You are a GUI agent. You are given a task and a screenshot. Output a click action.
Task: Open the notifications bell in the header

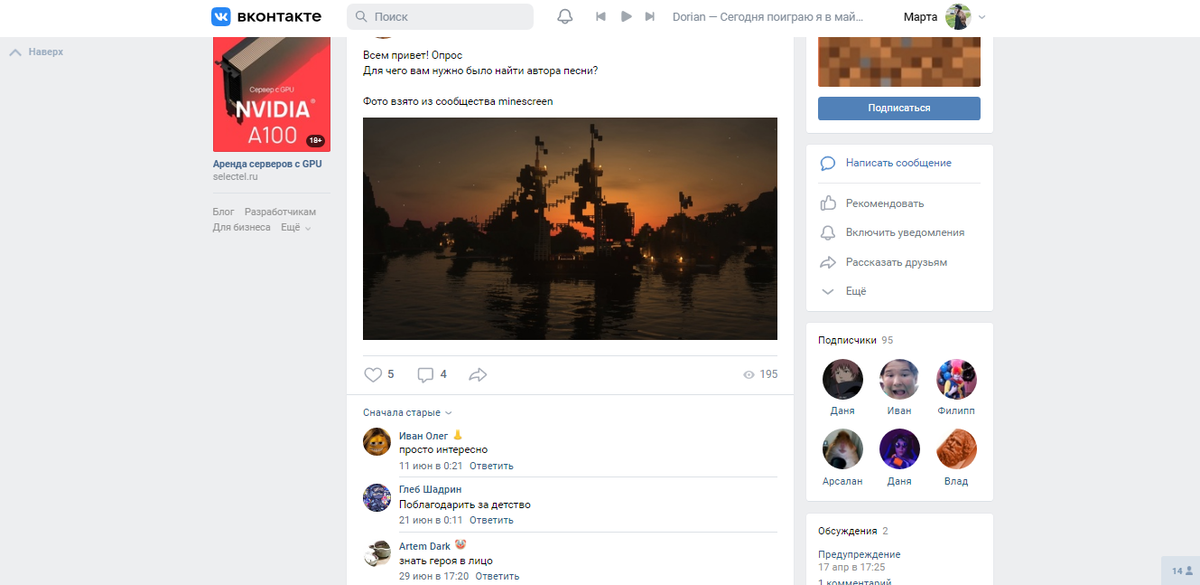(x=565, y=17)
